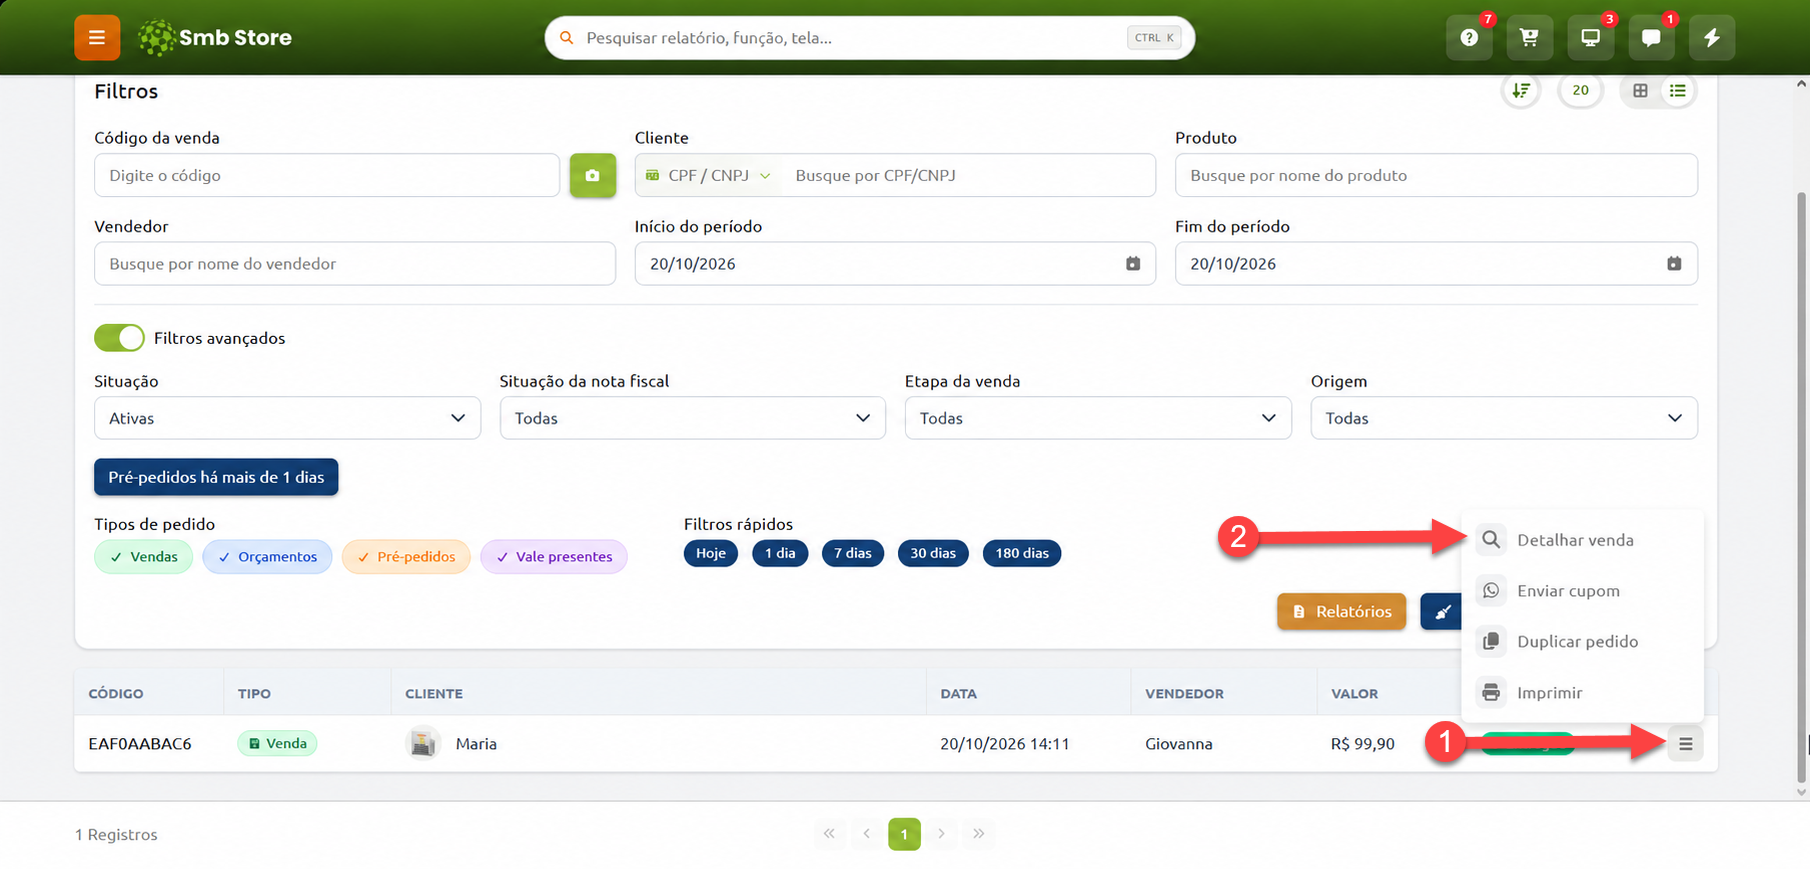1810x869 pixels.
Task: Click Maria's customer avatar
Action: [x=423, y=744]
